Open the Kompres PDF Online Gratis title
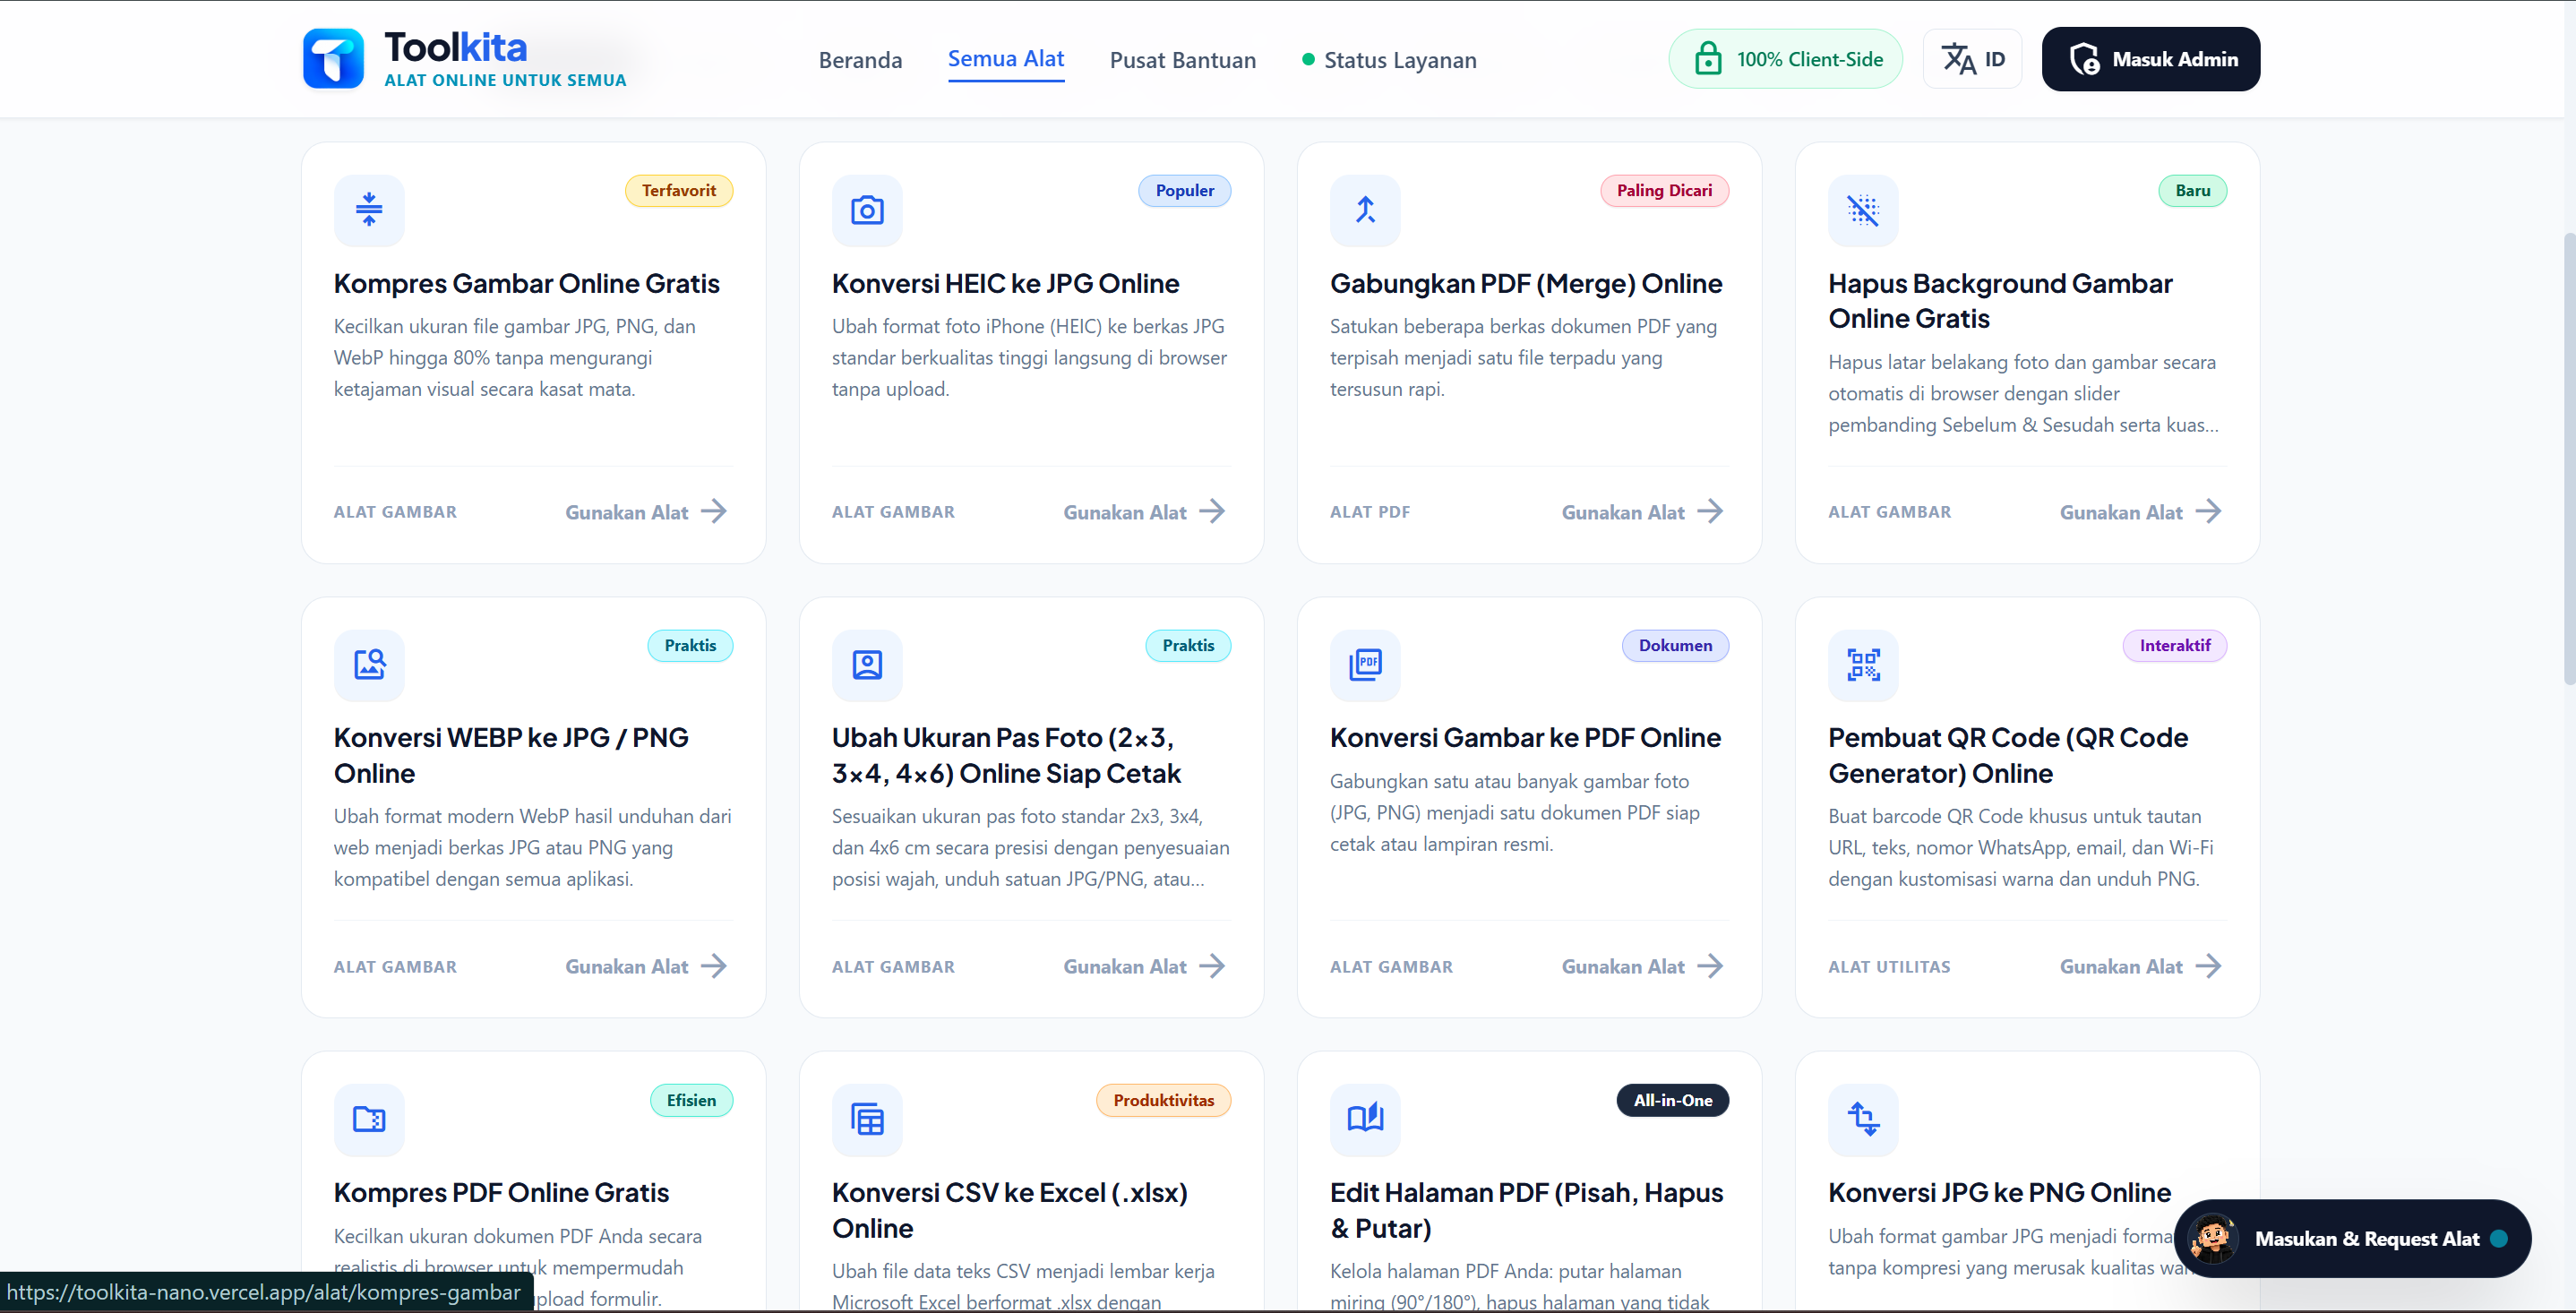Screen dimensions: 2576x1313 (501, 1192)
